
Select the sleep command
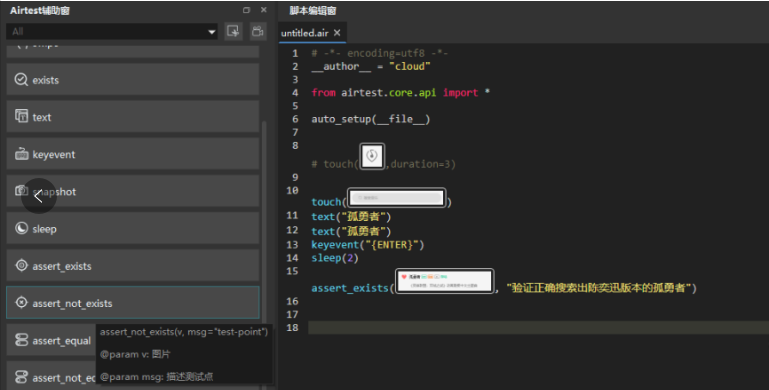click(132, 229)
